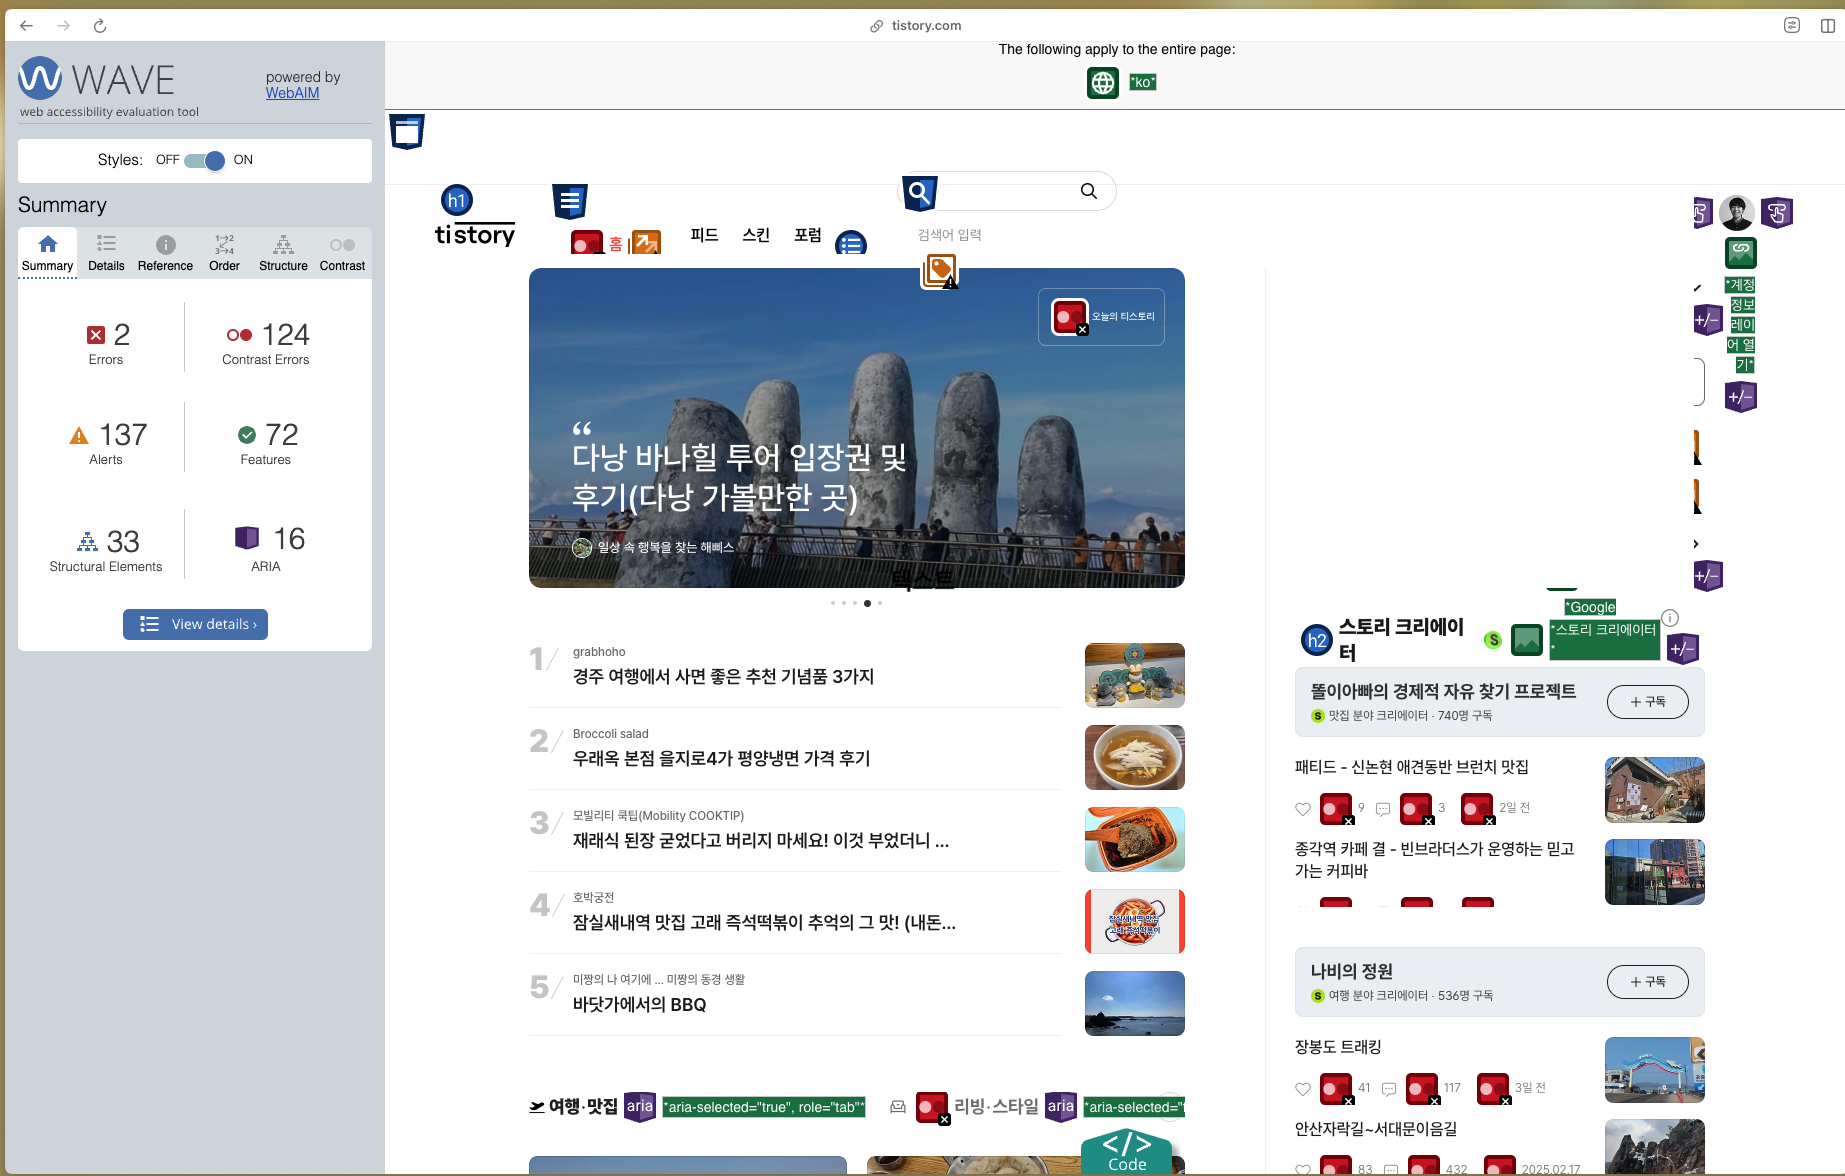Click the page header structure icon
The image size is (1845, 1176).
click(407, 131)
